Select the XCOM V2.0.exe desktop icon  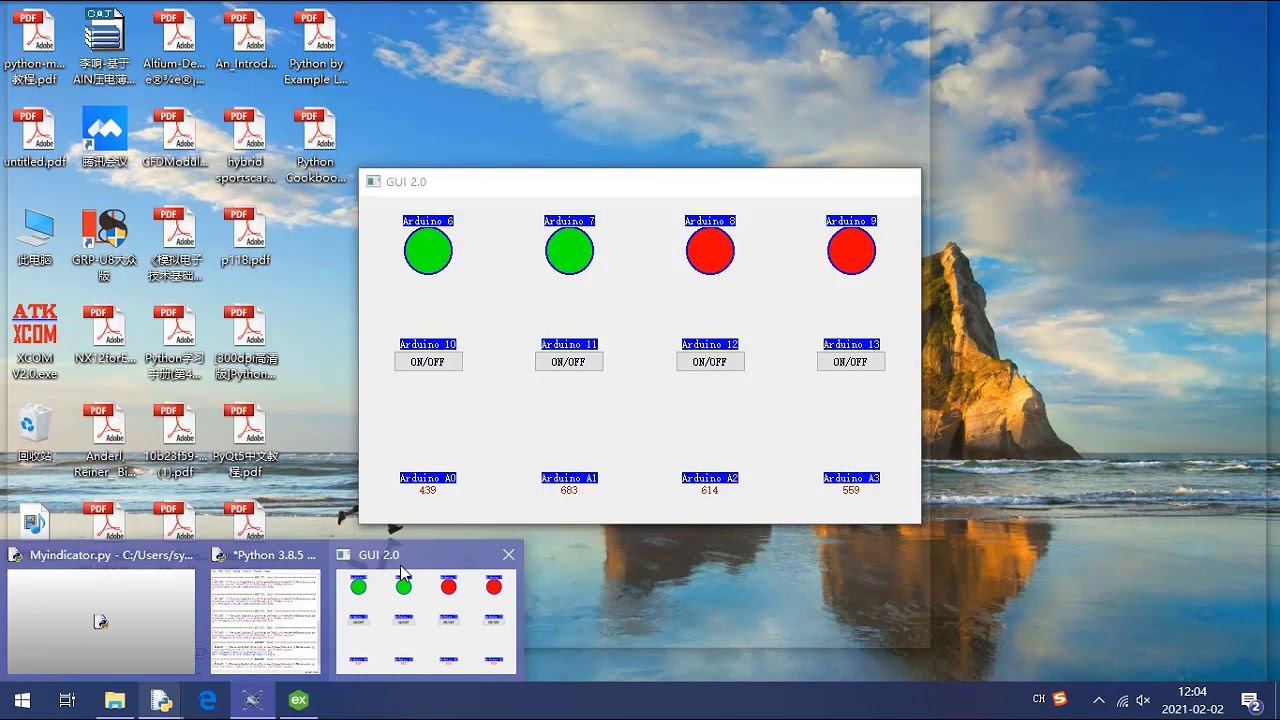point(34,342)
